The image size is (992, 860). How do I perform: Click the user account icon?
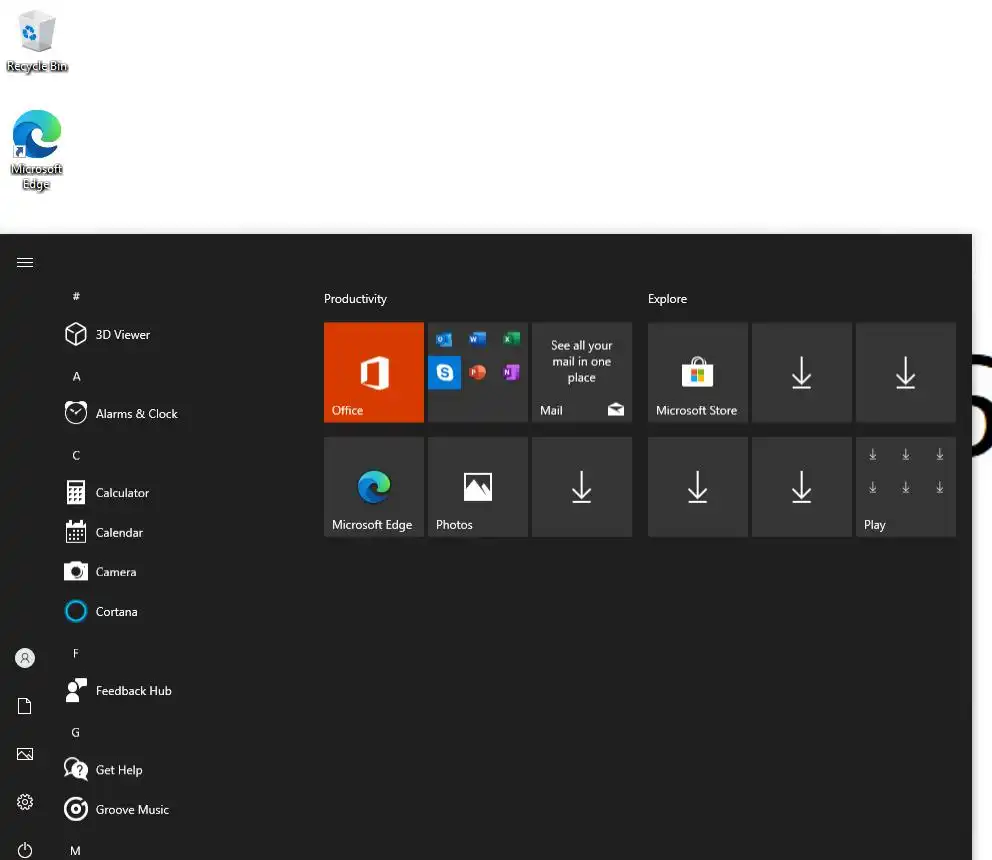[x=25, y=658]
